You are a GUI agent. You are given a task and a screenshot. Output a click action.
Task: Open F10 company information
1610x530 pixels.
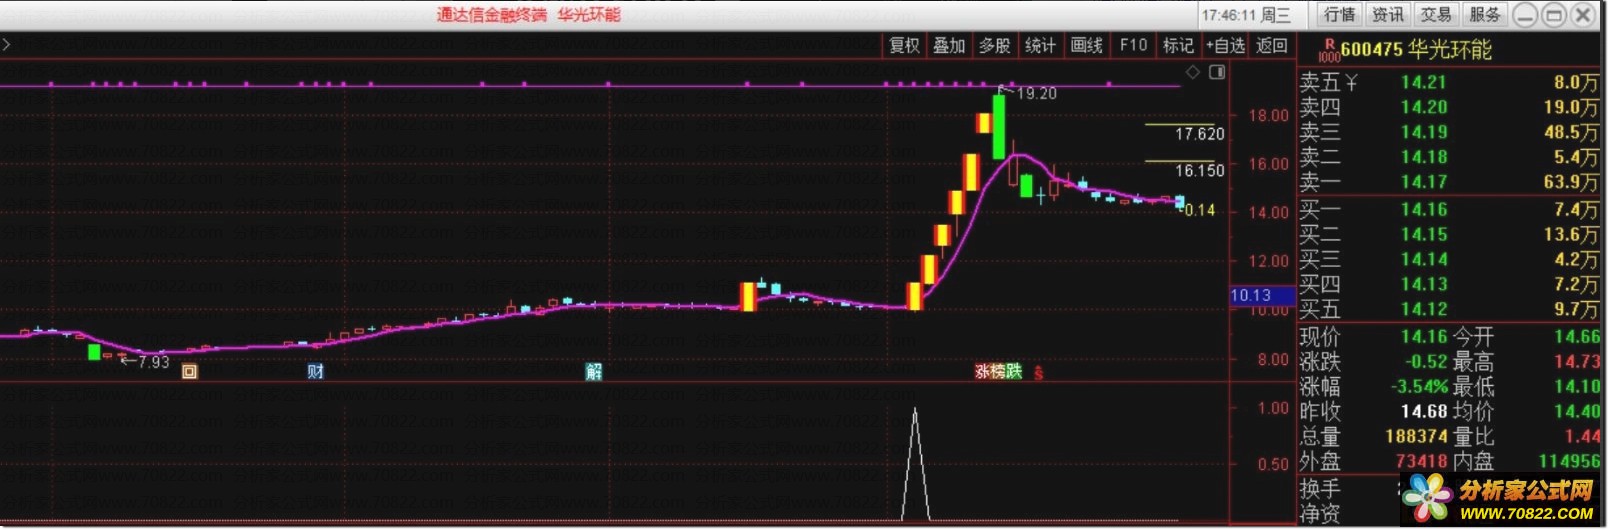tap(1133, 45)
